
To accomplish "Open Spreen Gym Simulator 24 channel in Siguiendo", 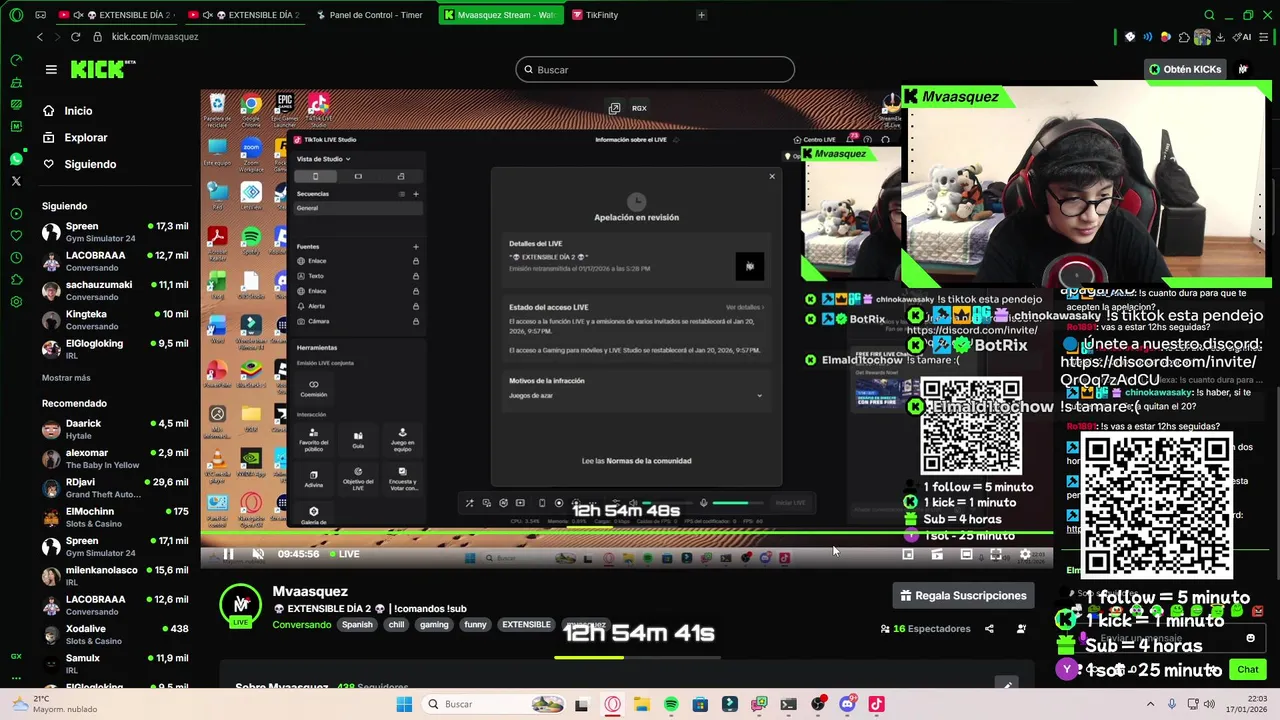I will (114, 232).
